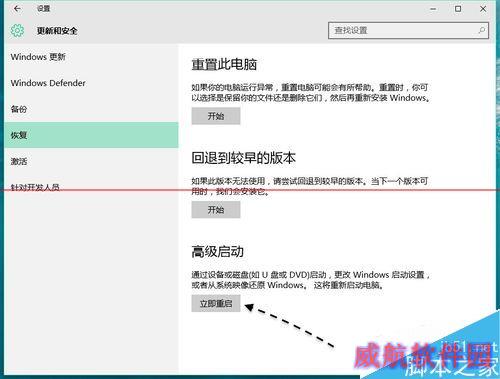Image resolution: width=500 pixels, height=379 pixels.
Task: Click the 更新和安全 title
Action: (57, 31)
